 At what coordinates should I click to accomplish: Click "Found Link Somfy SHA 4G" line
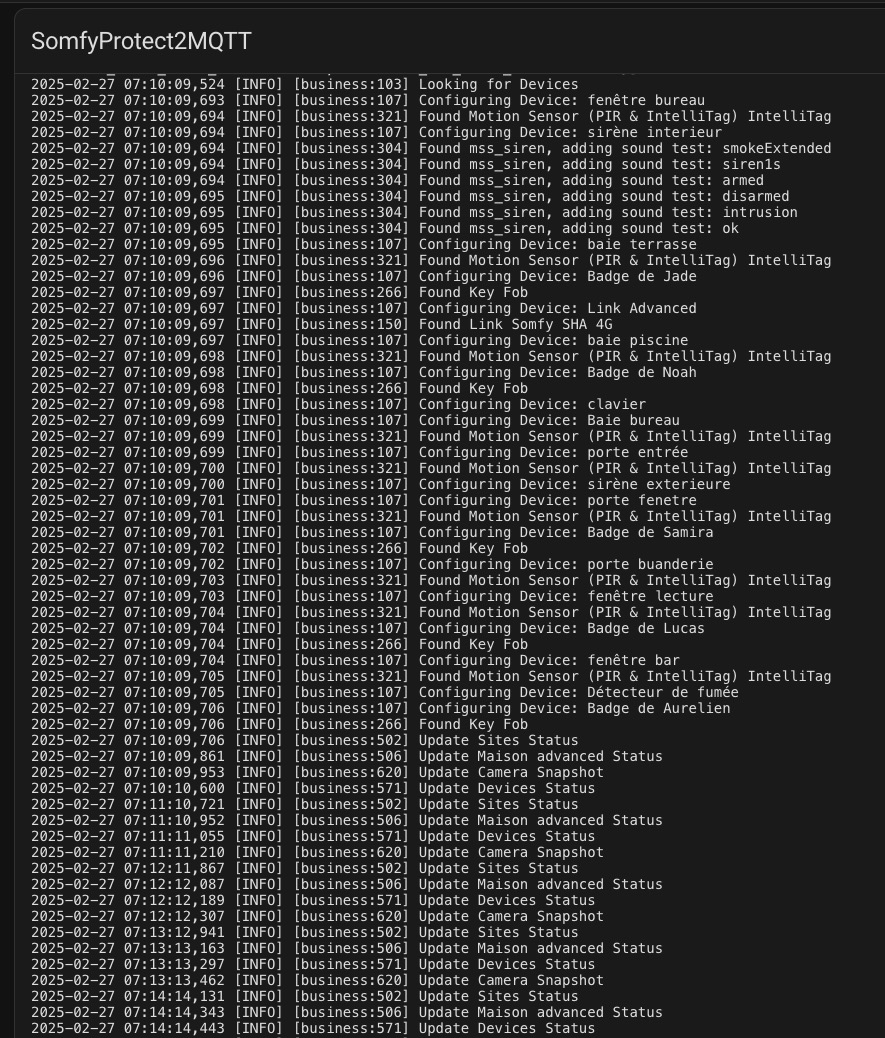(x=322, y=324)
